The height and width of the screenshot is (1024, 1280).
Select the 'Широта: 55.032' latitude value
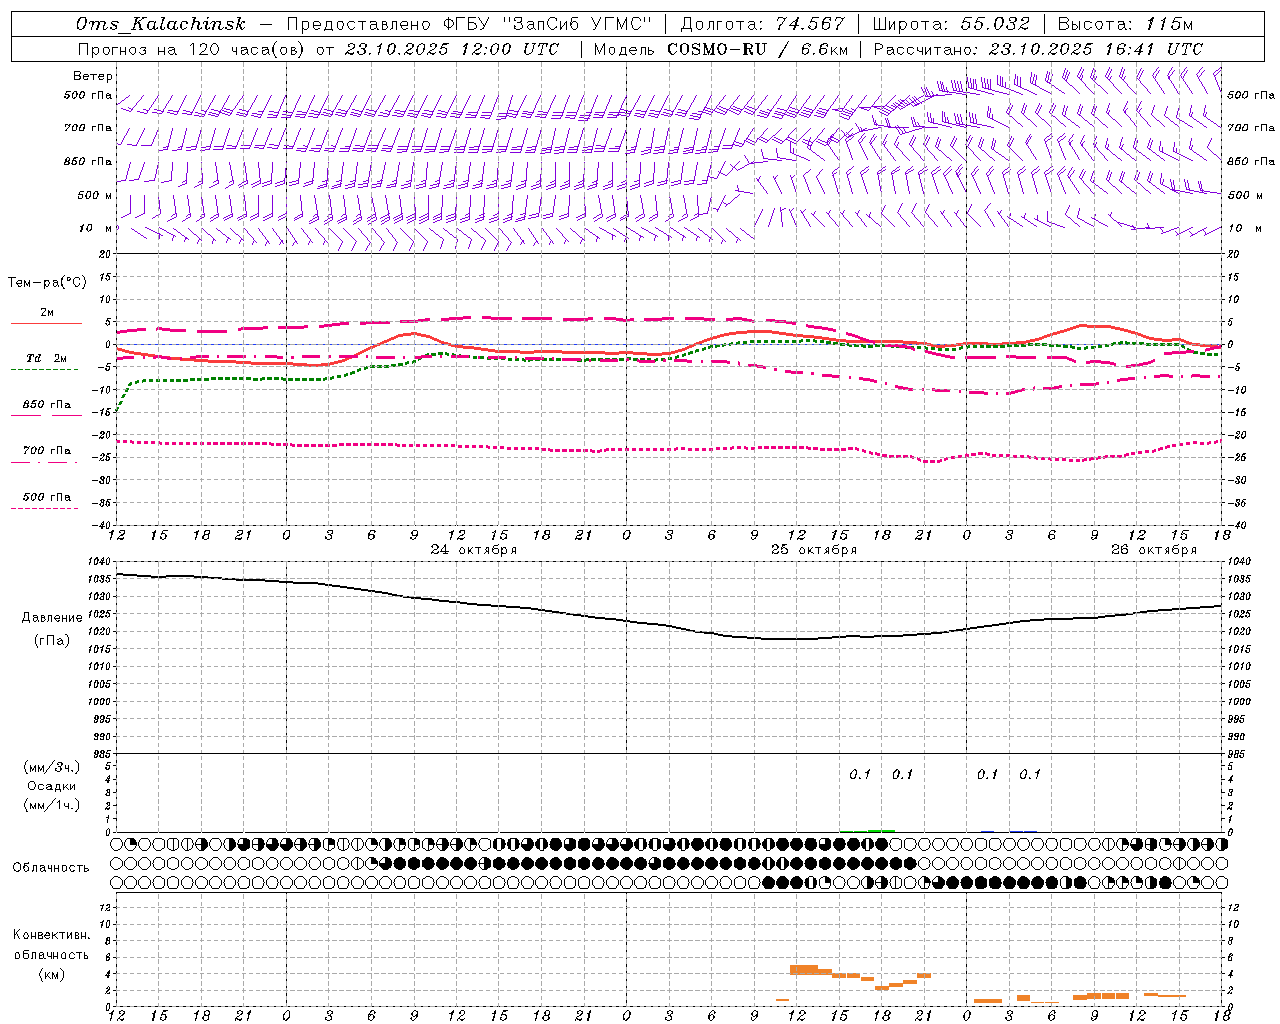[x=951, y=24]
